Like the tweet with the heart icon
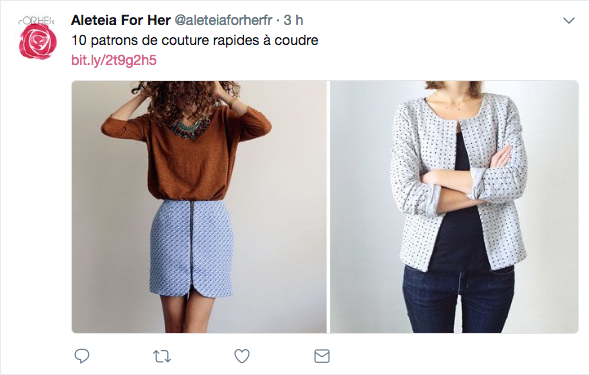This screenshot has width=589, height=375. point(242,356)
